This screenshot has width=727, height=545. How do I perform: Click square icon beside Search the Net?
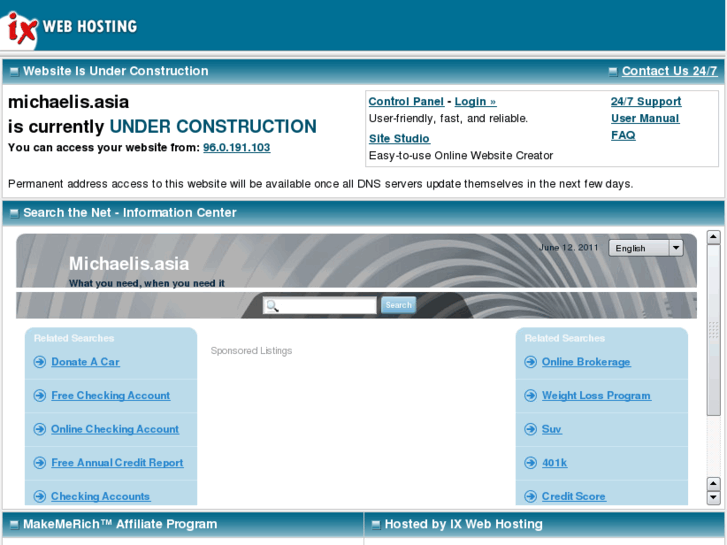pyautogui.click(x=14, y=213)
